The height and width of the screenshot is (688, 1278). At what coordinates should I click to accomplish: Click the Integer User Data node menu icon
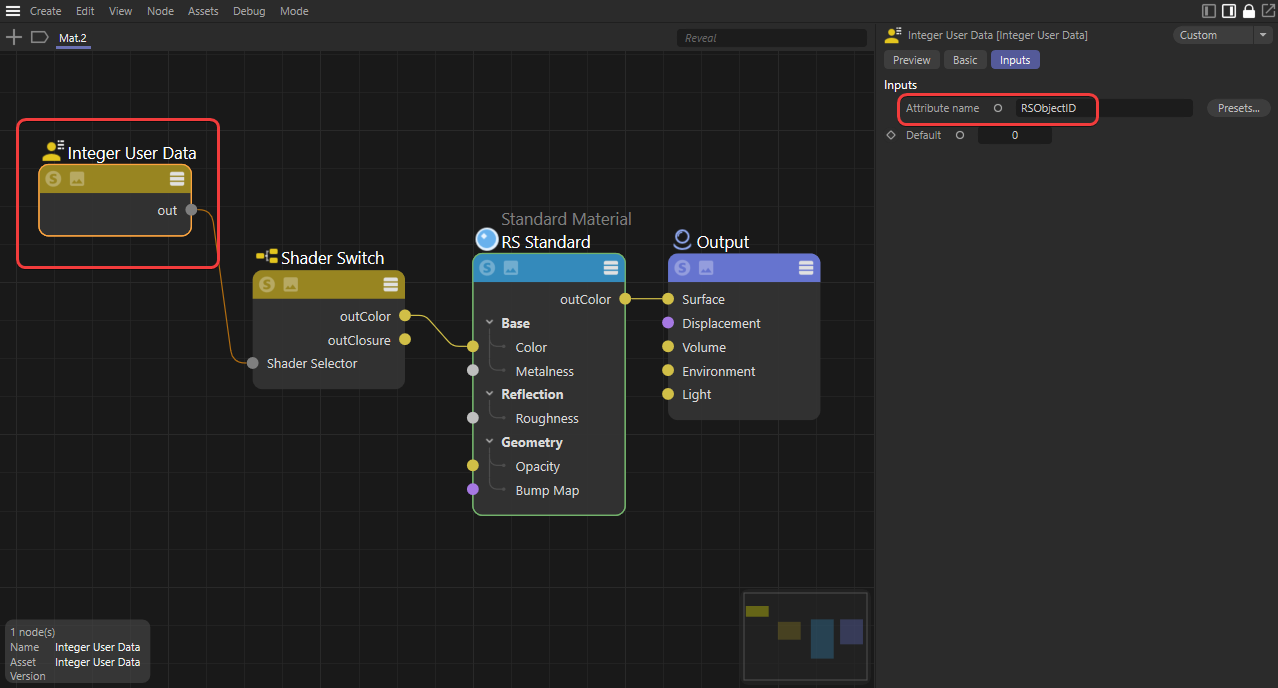[x=177, y=179]
